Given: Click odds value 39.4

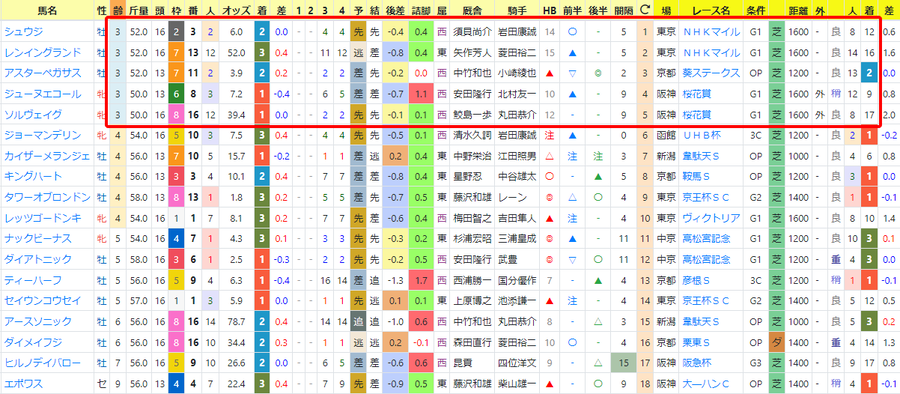Looking at the screenshot, I should pos(236,115).
